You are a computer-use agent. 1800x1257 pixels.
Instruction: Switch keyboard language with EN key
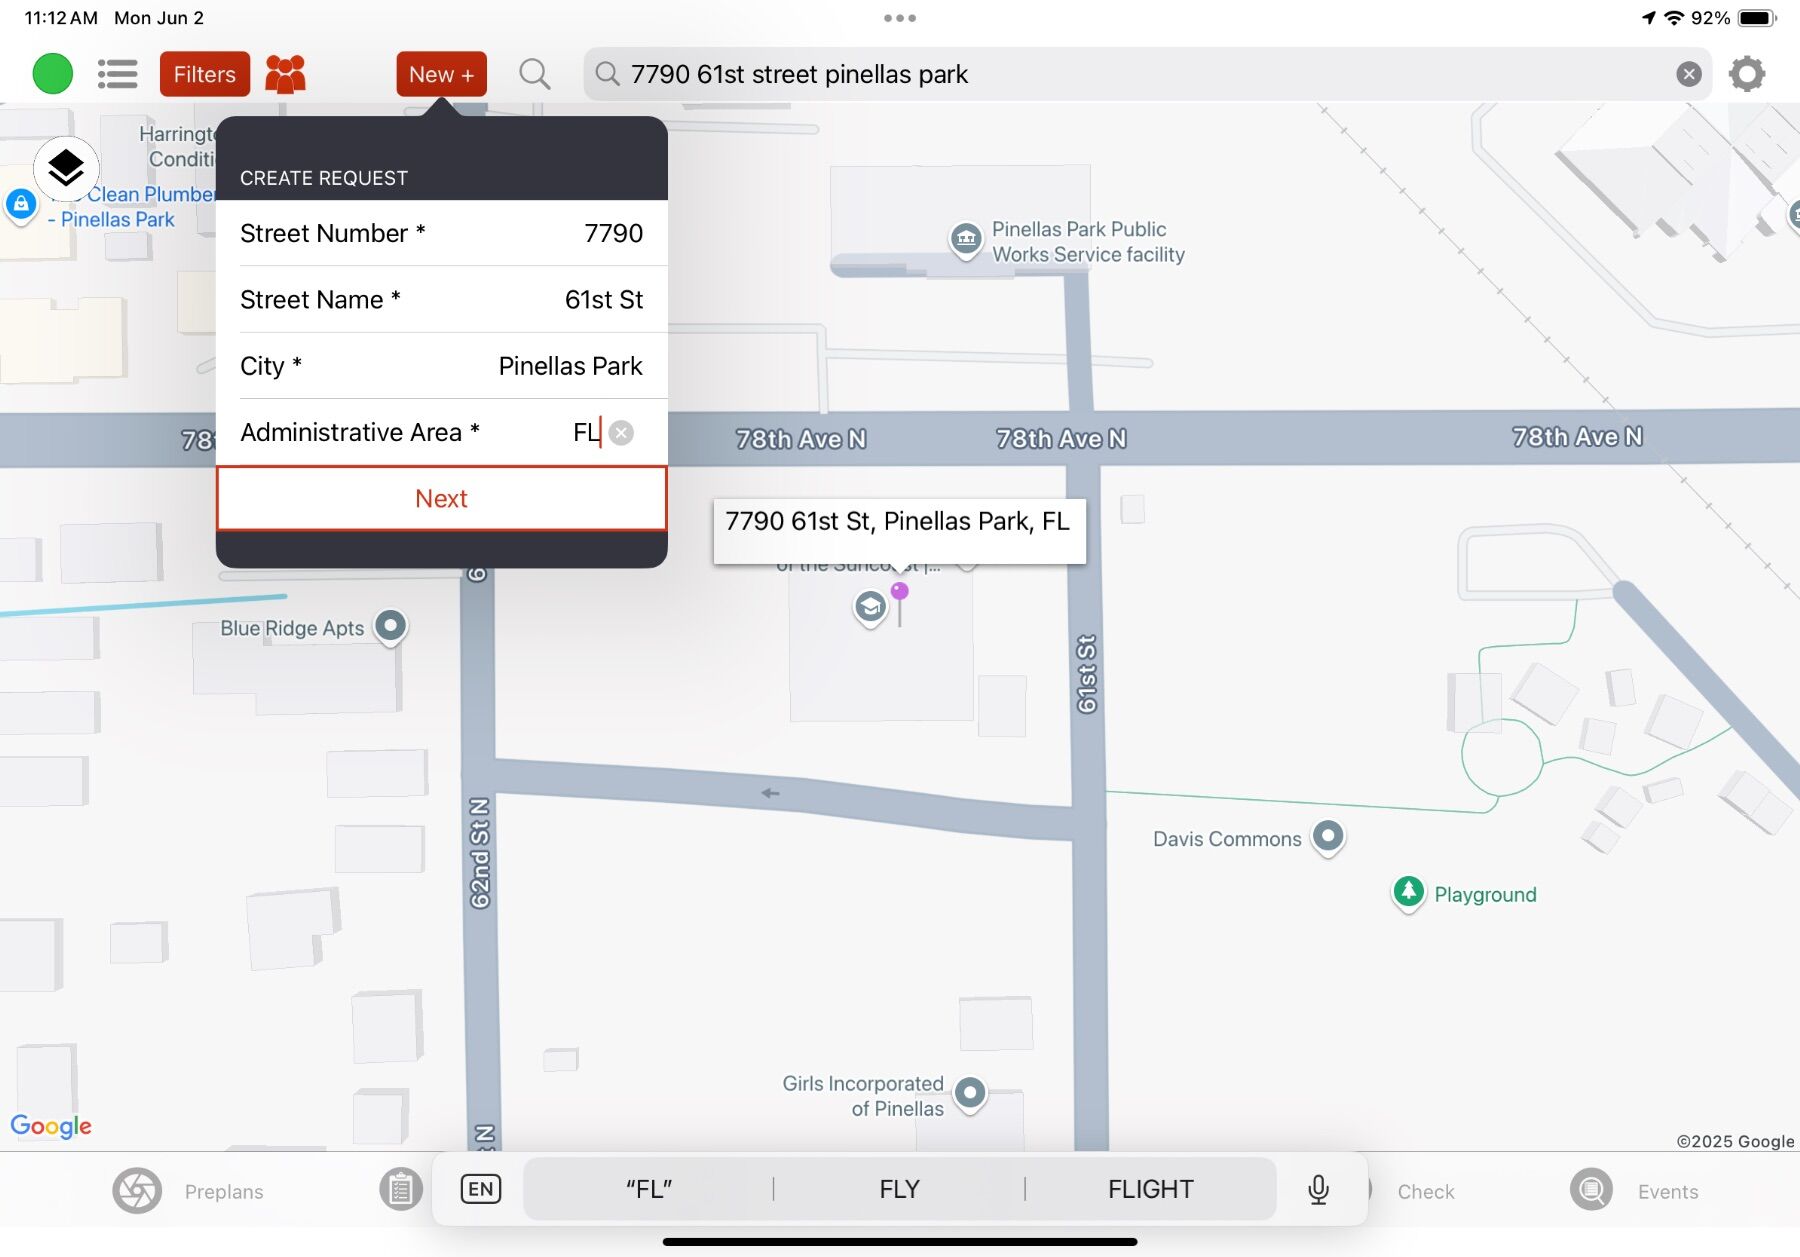480,1189
